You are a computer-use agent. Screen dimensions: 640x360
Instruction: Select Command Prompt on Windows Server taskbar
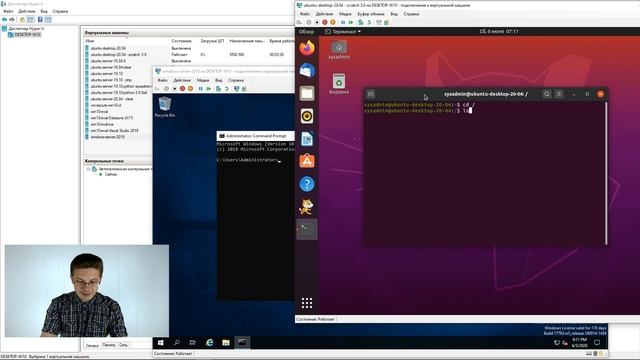coord(242,343)
